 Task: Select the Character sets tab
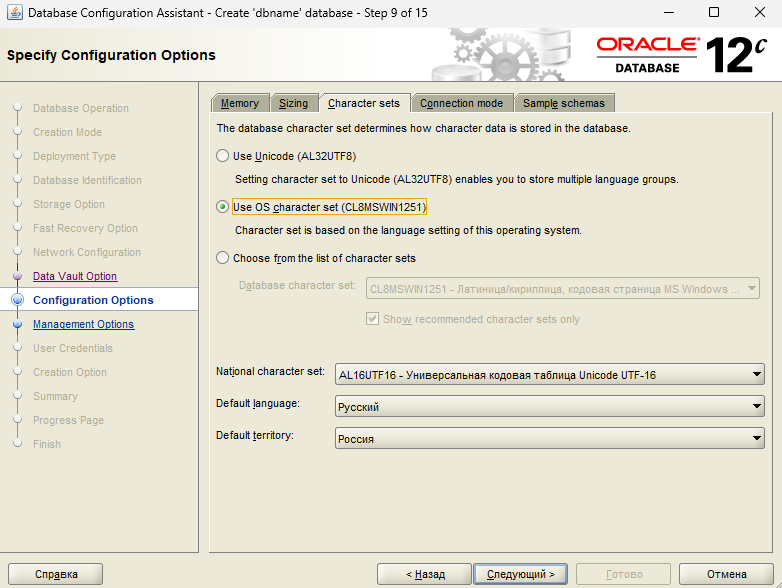364,103
